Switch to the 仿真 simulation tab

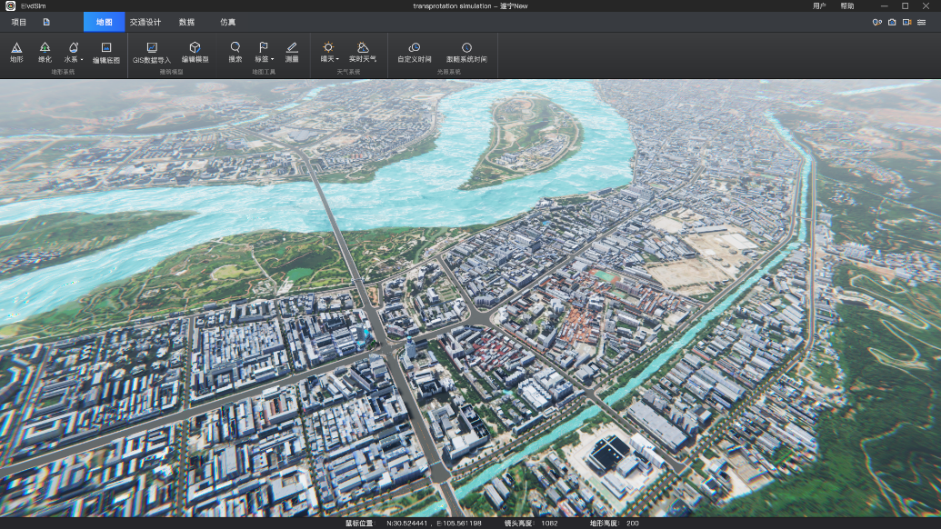coord(228,22)
